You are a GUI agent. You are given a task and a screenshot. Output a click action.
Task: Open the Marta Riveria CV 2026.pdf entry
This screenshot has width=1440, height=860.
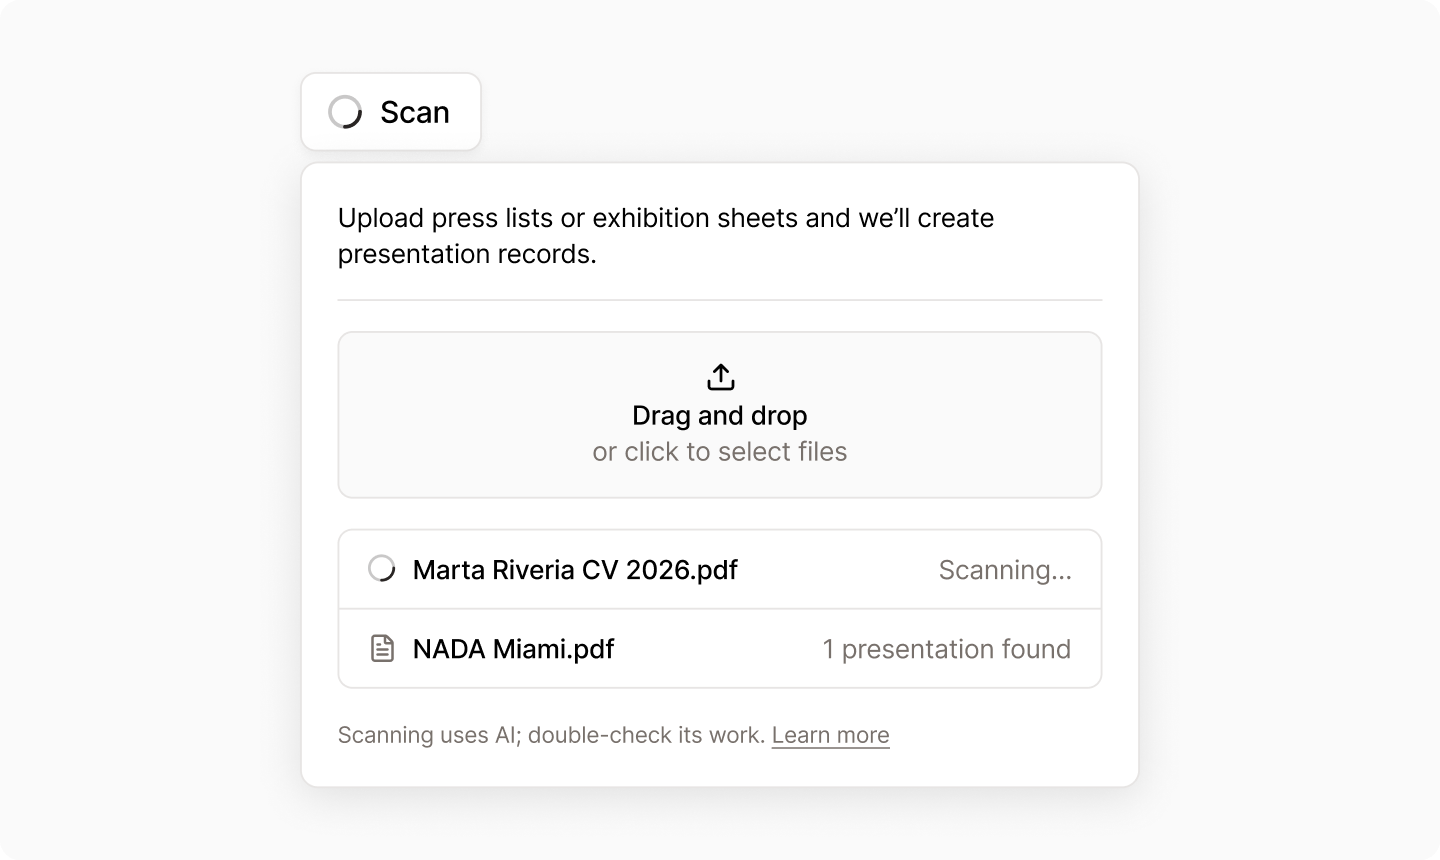pyautogui.click(x=575, y=570)
